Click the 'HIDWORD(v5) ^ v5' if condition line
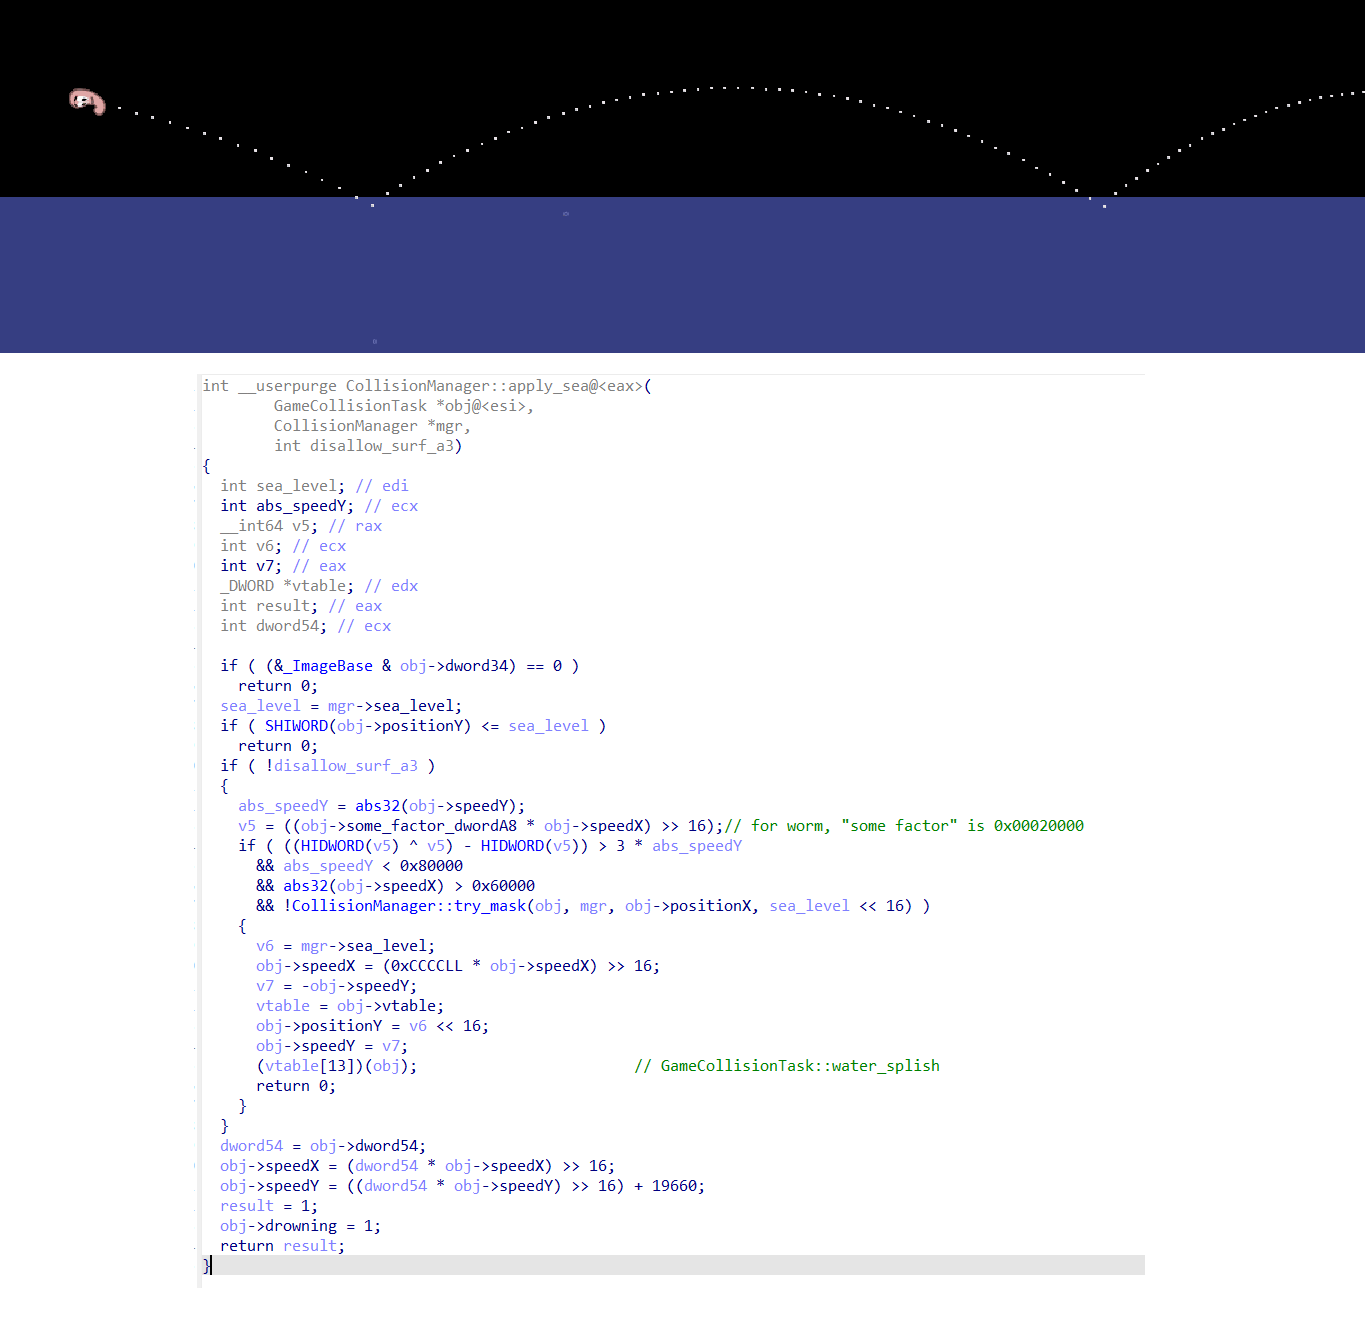 click(x=490, y=846)
